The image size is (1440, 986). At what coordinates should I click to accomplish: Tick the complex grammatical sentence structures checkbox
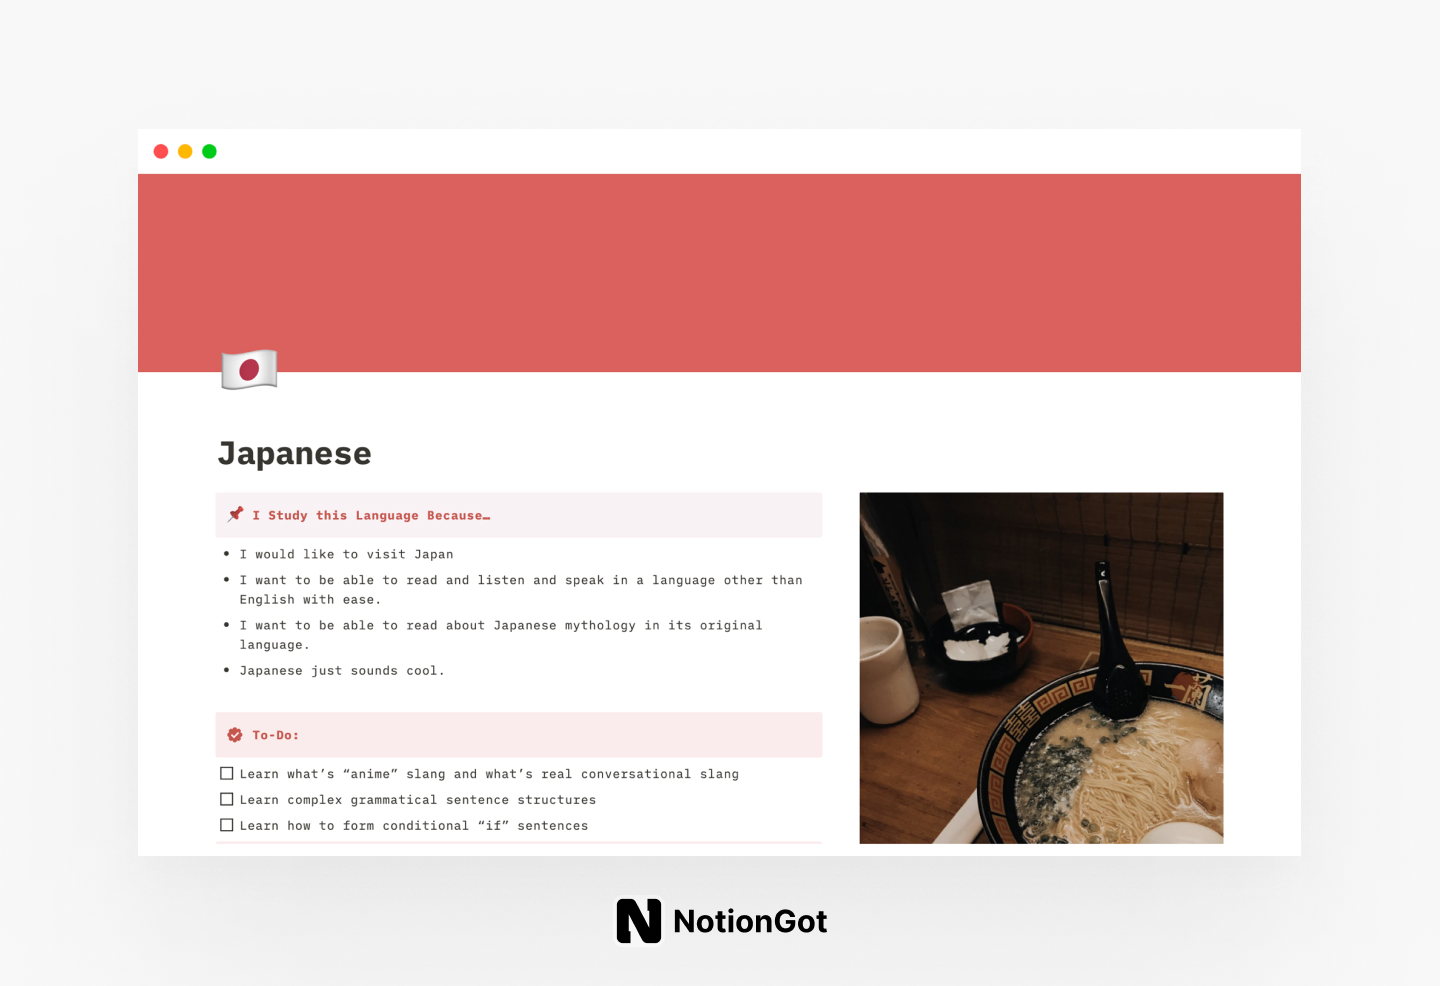point(227,800)
